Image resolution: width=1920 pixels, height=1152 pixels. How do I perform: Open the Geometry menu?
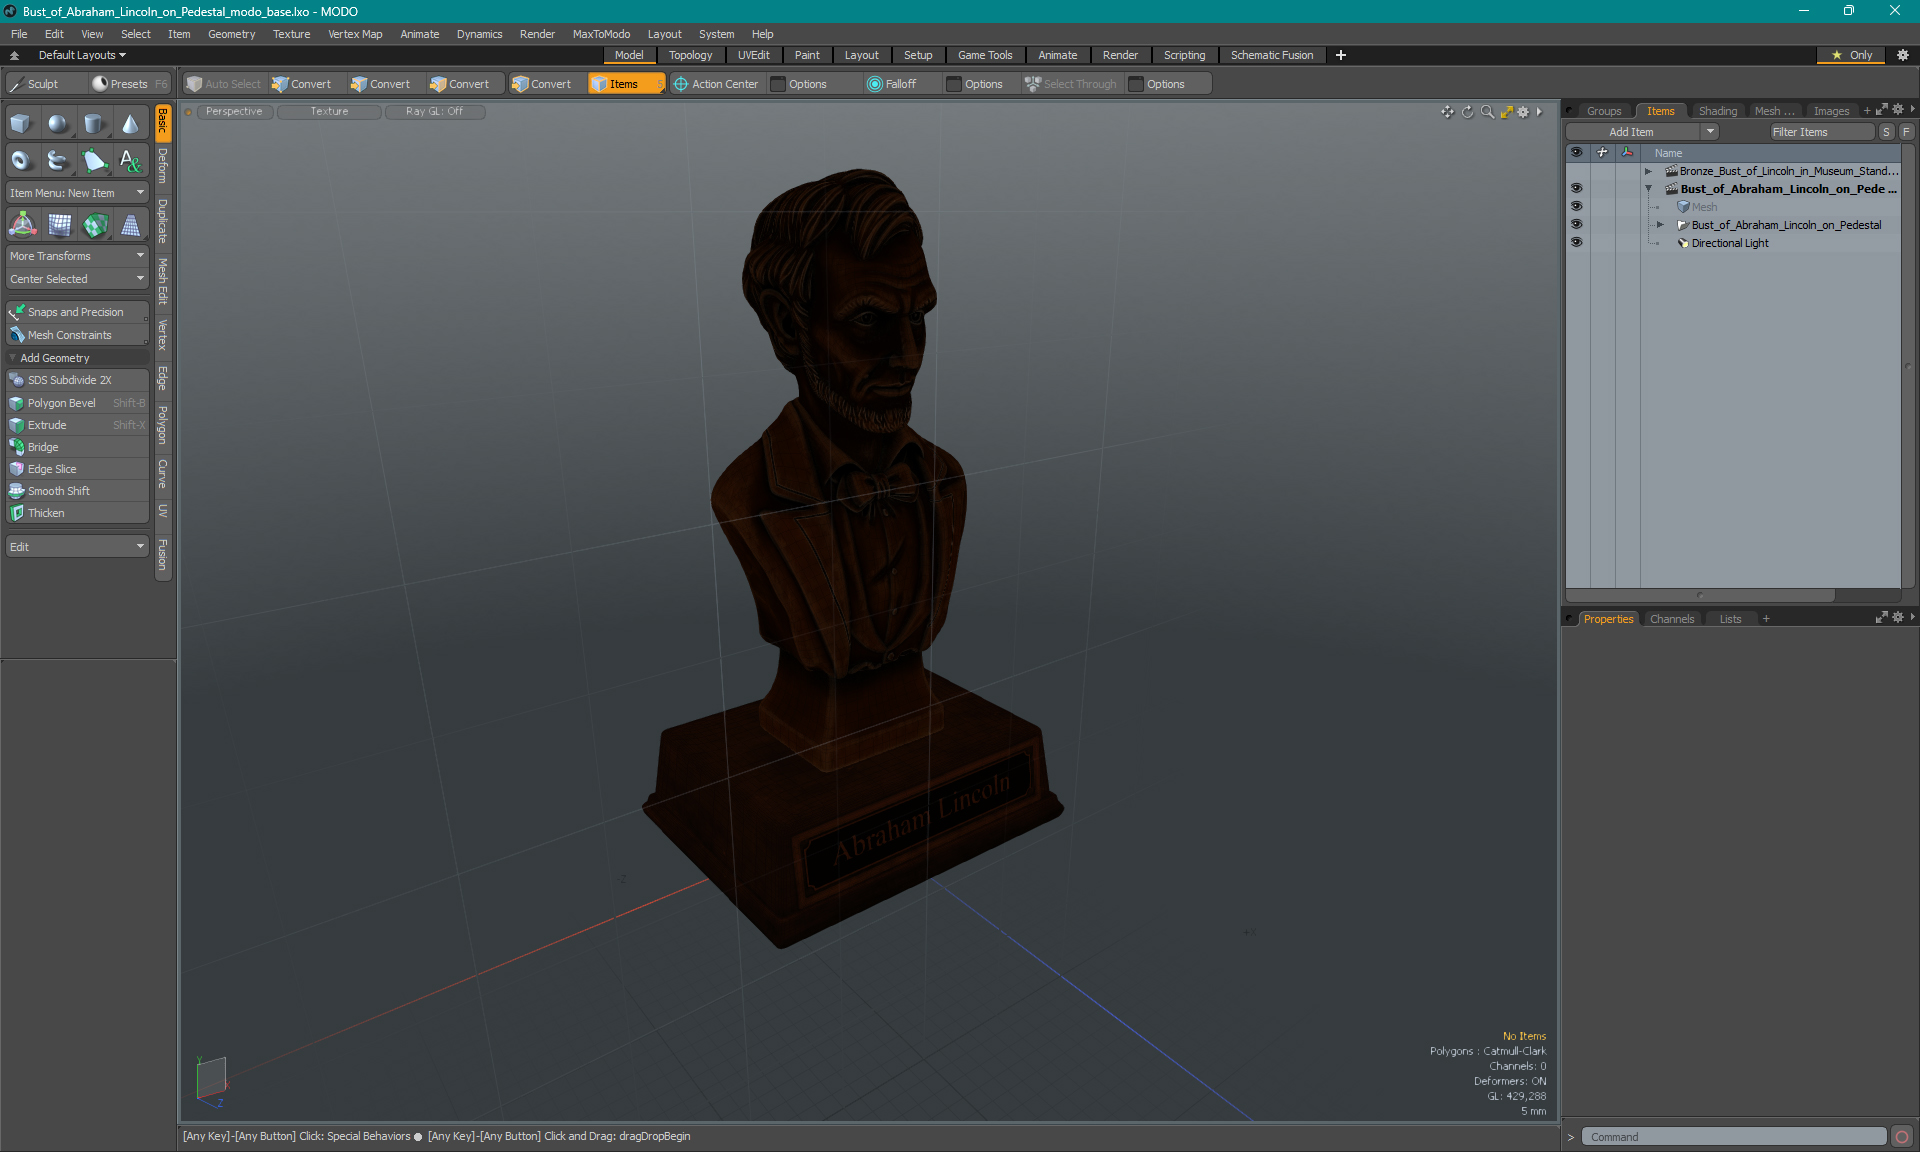click(231, 34)
